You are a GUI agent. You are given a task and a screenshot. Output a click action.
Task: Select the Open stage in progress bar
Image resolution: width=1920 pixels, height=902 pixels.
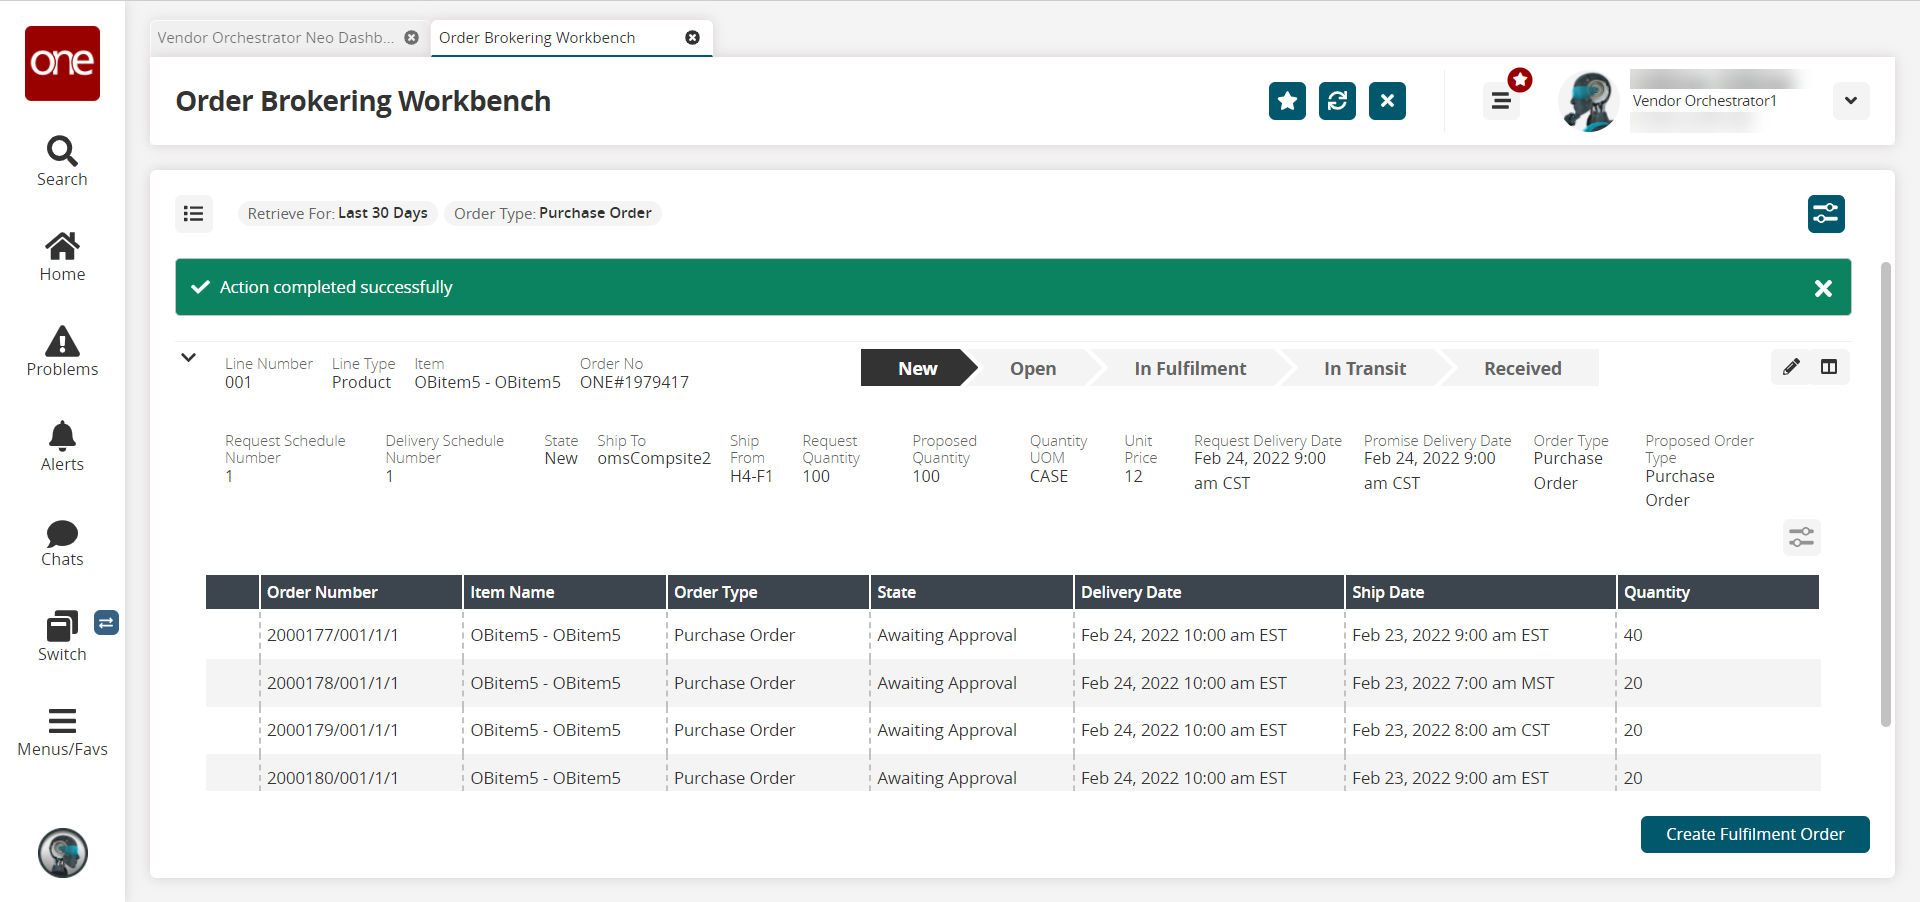pyautogui.click(x=1032, y=368)
